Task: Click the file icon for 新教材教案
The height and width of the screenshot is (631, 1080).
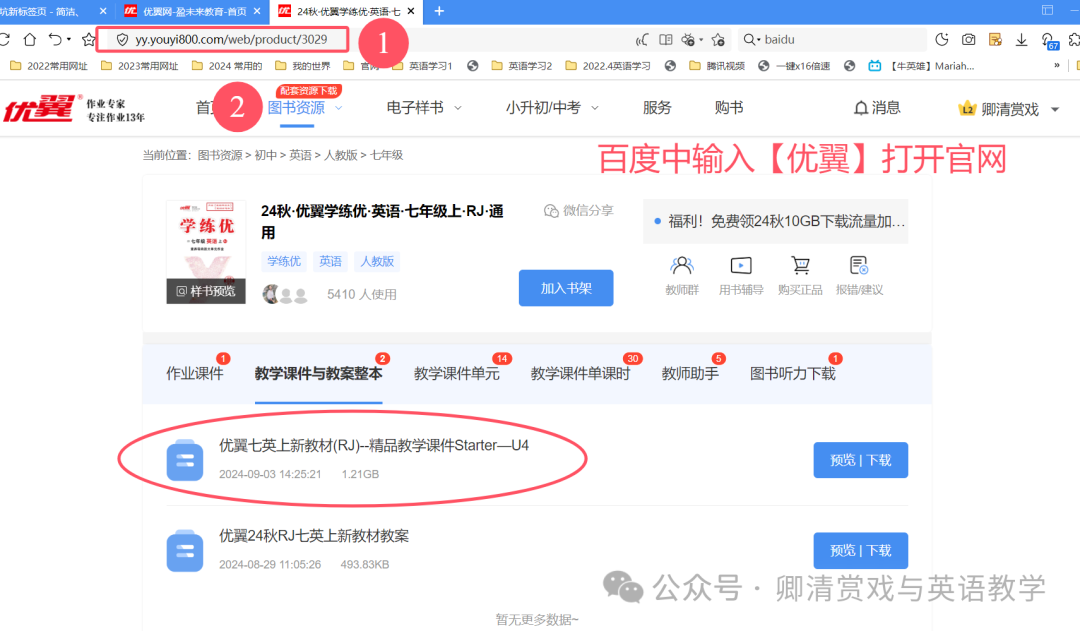Action: 185,550
